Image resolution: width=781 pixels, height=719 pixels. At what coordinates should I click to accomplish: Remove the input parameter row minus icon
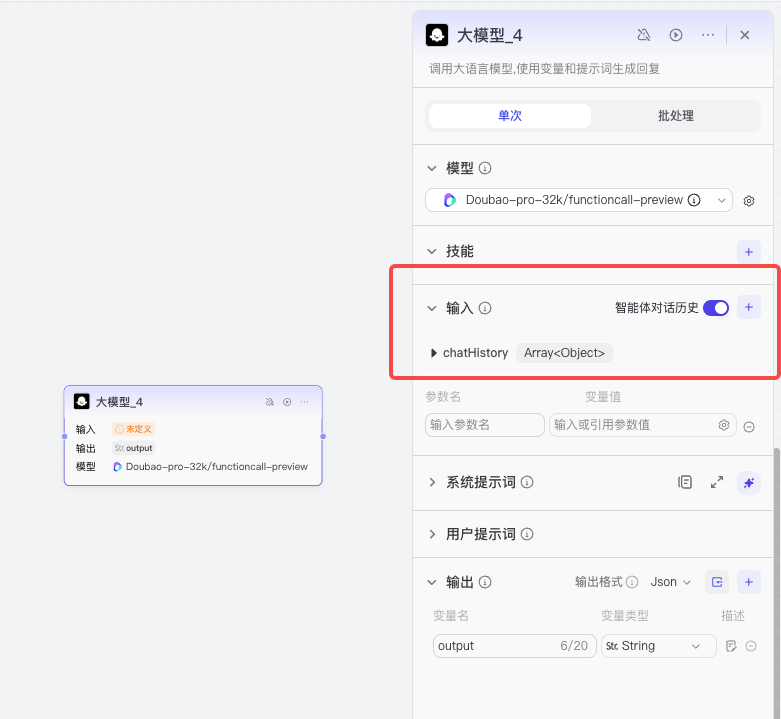coord(749,427)
